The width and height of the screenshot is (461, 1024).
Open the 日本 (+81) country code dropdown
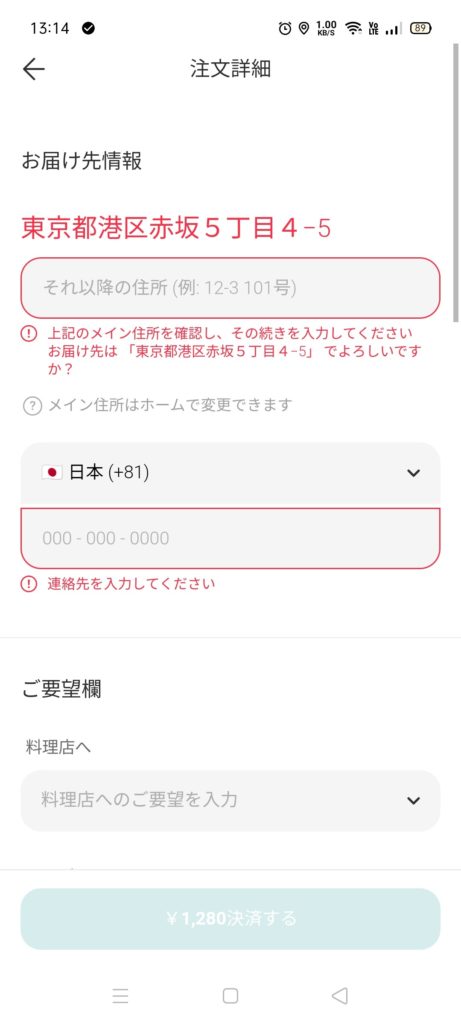230,473
